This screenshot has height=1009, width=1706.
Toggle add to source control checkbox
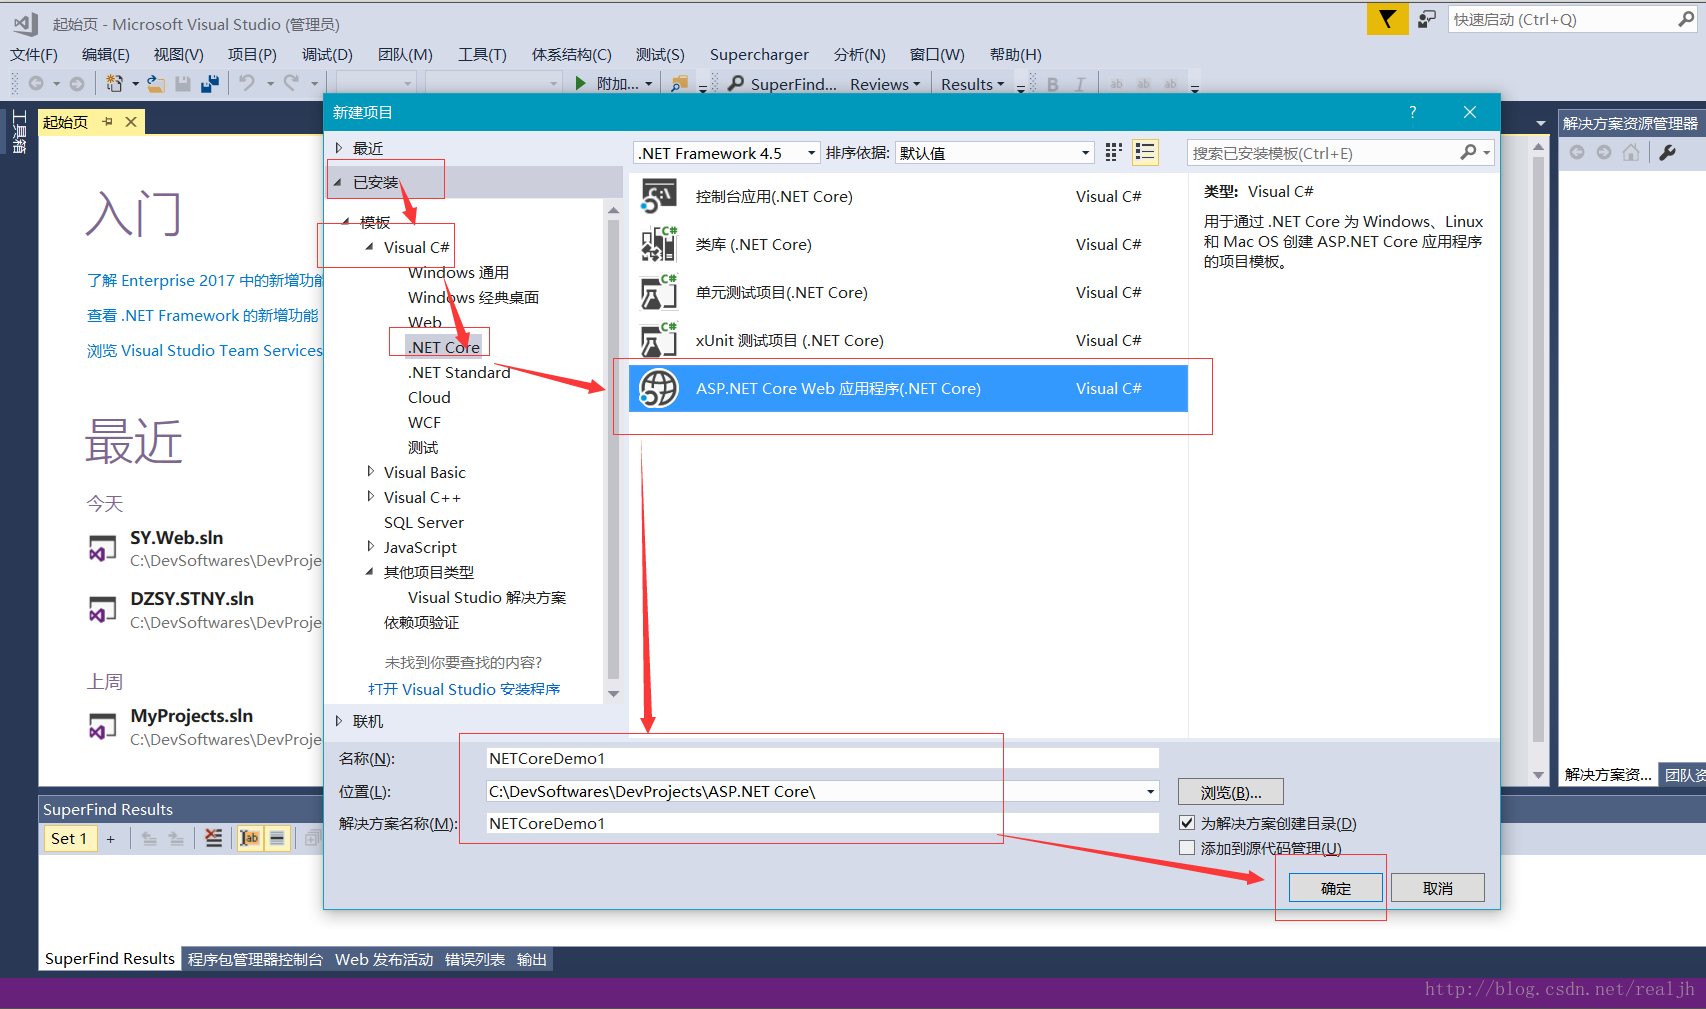pos(1187,848)
